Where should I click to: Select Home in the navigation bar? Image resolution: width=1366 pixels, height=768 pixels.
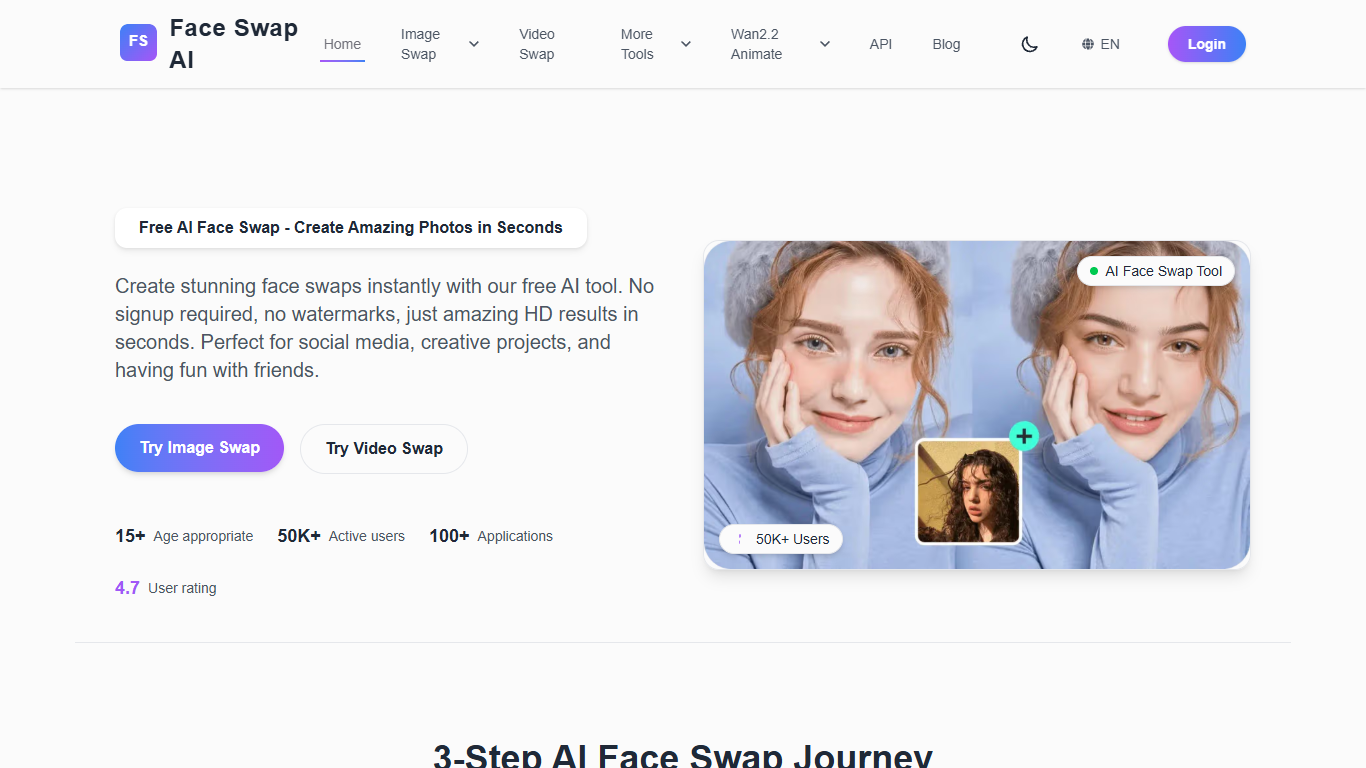[342, 44]
